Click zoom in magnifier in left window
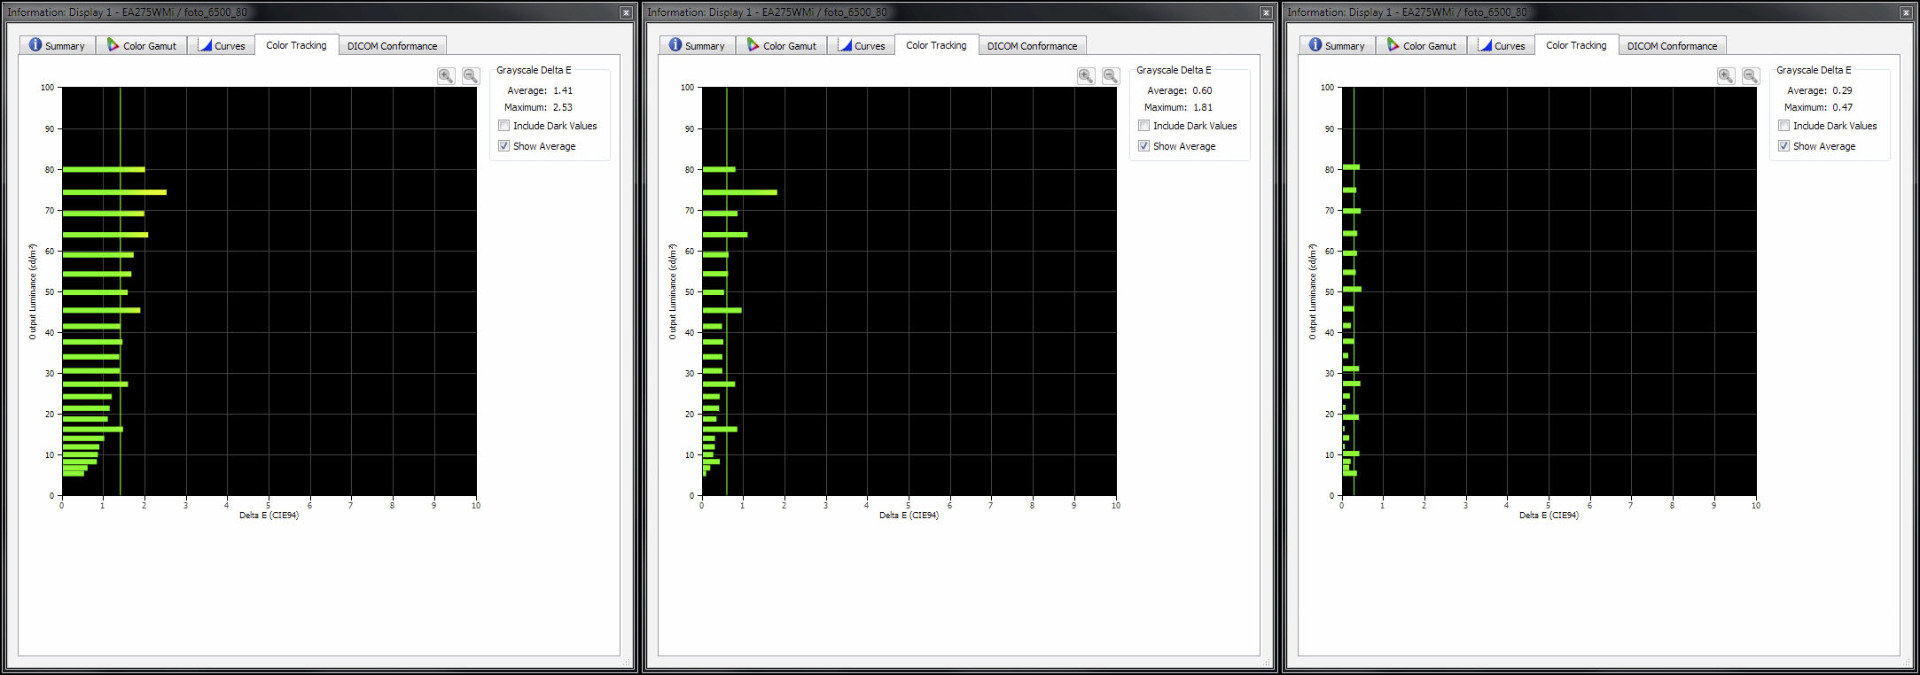The height and width of the screenshot is (675, 1920). [x=446, y=76]
